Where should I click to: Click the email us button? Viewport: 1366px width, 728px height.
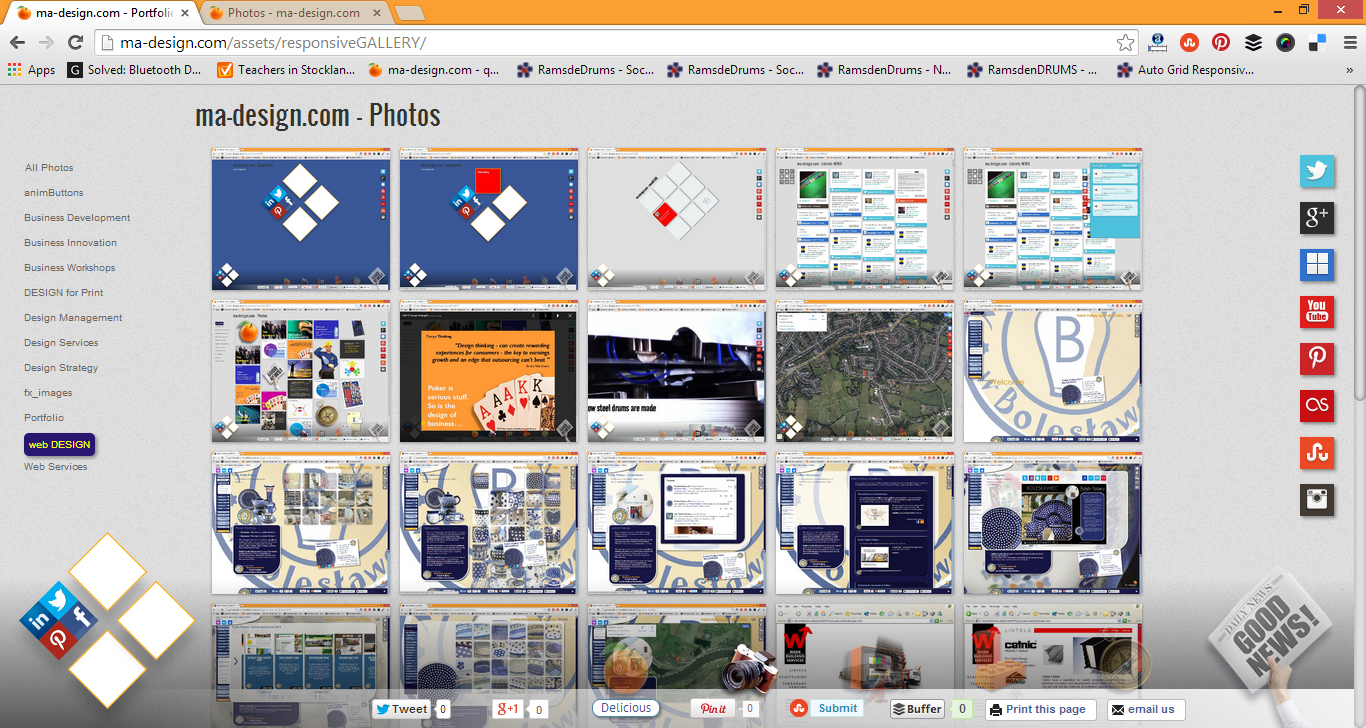click(x=1145, y=709)
